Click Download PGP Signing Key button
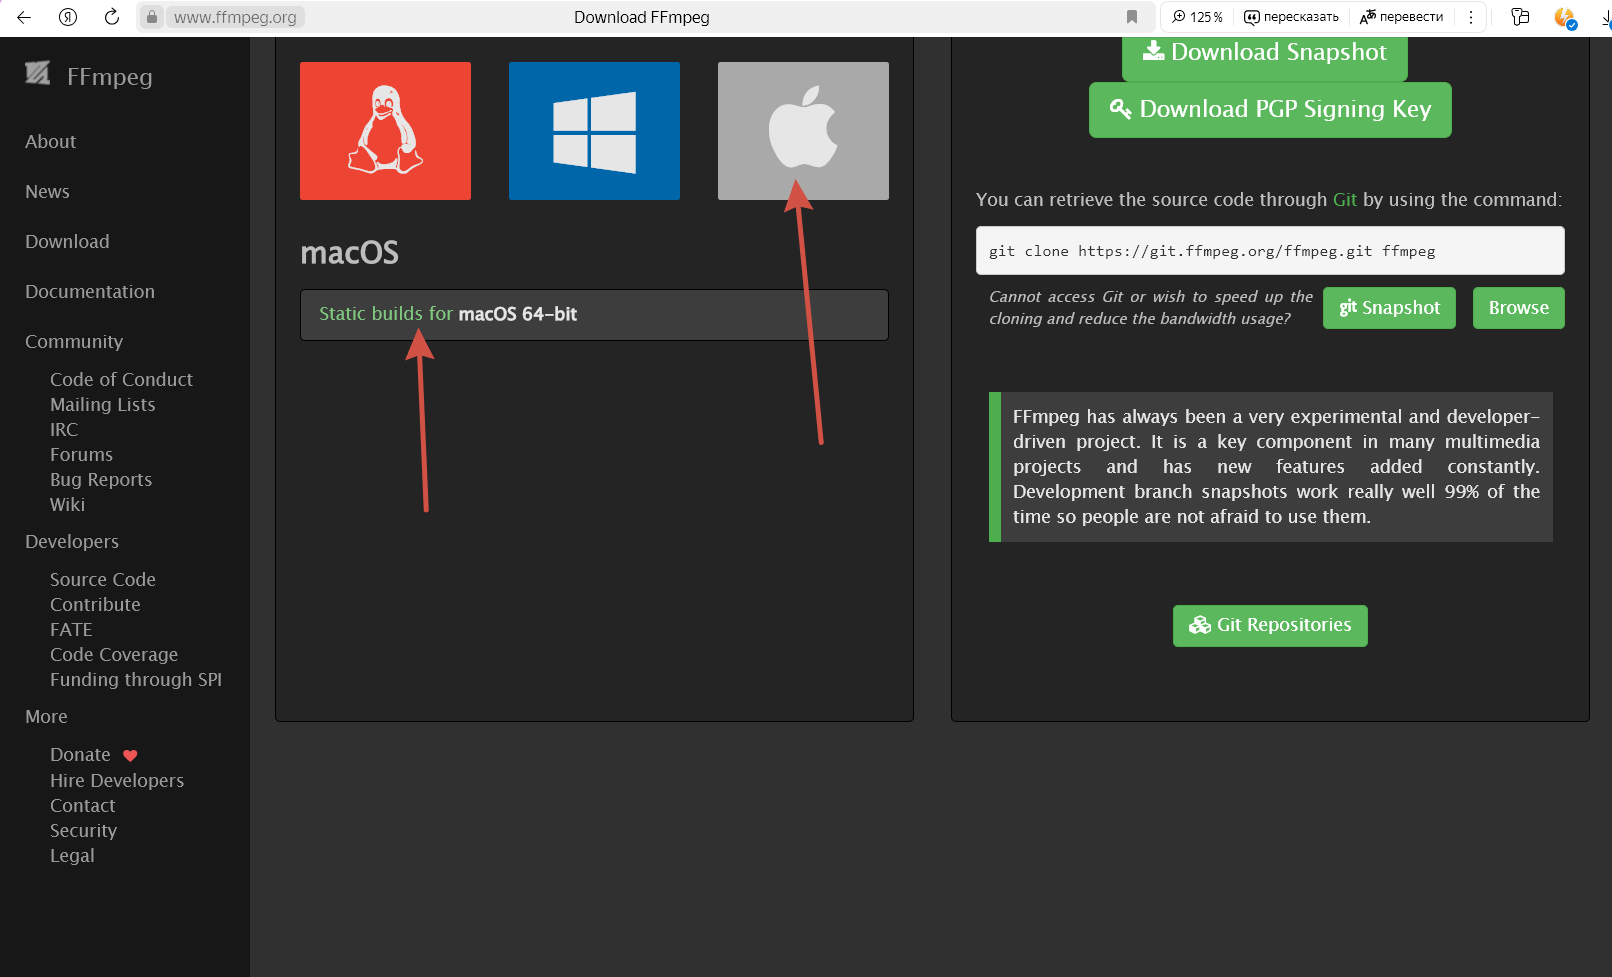The width and height of the screenshot is (1612, 977). click(x=1270, y=110)
